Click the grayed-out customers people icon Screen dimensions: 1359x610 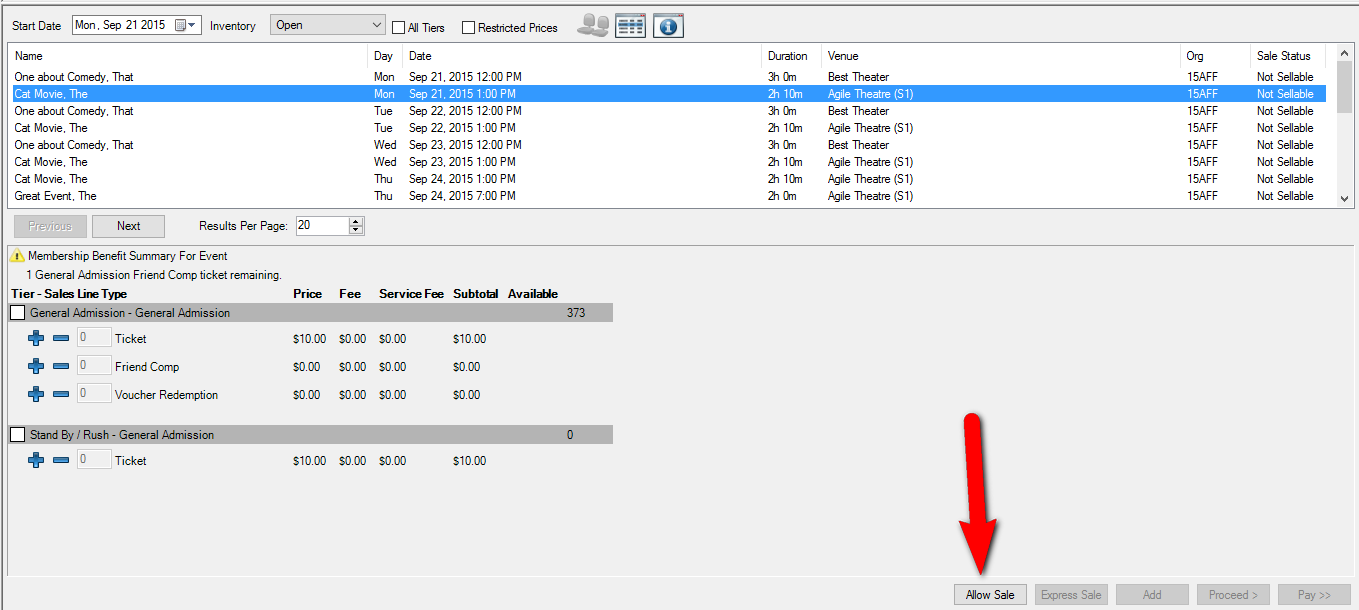pyautogui.click(x=593, y=26)
